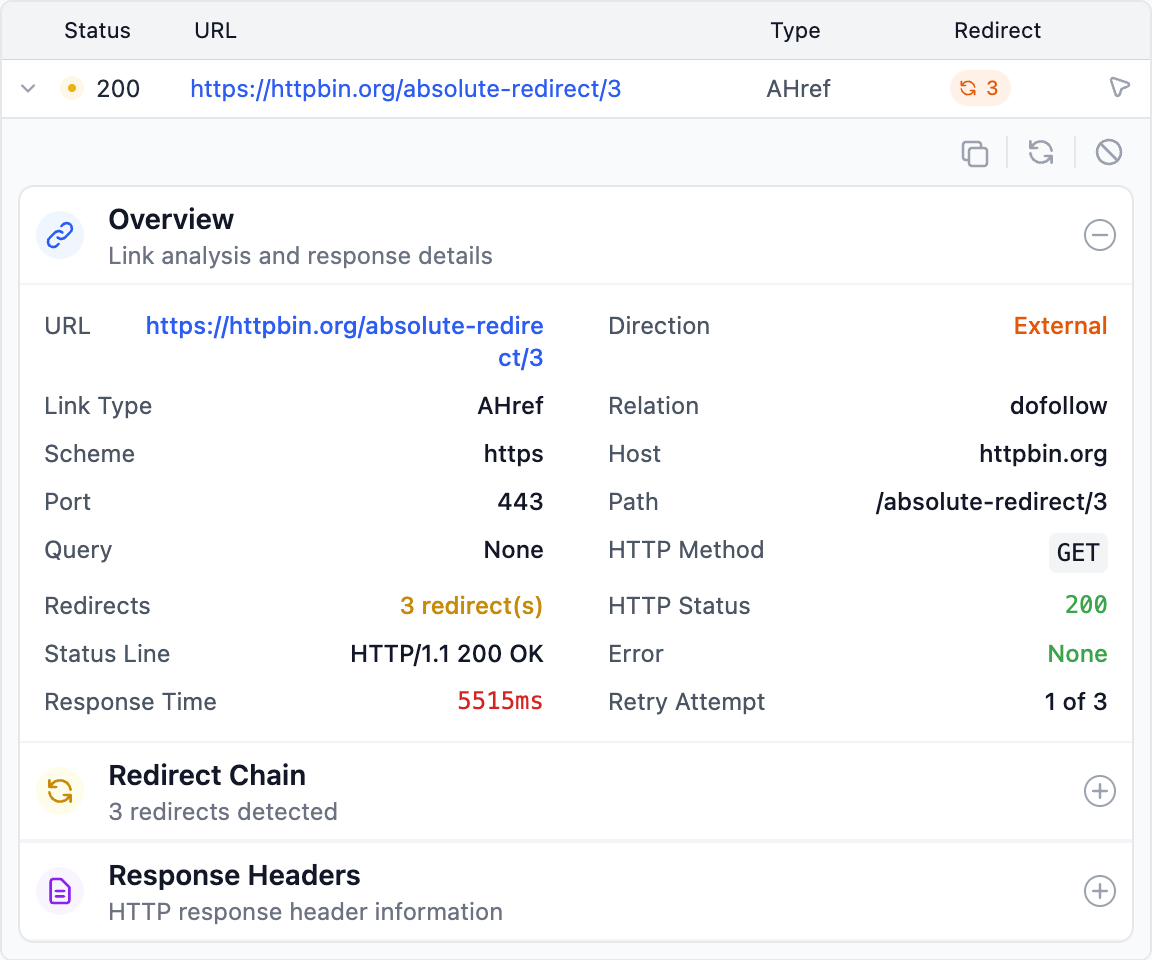
Task: Click the Type column header
Action: 795,31
